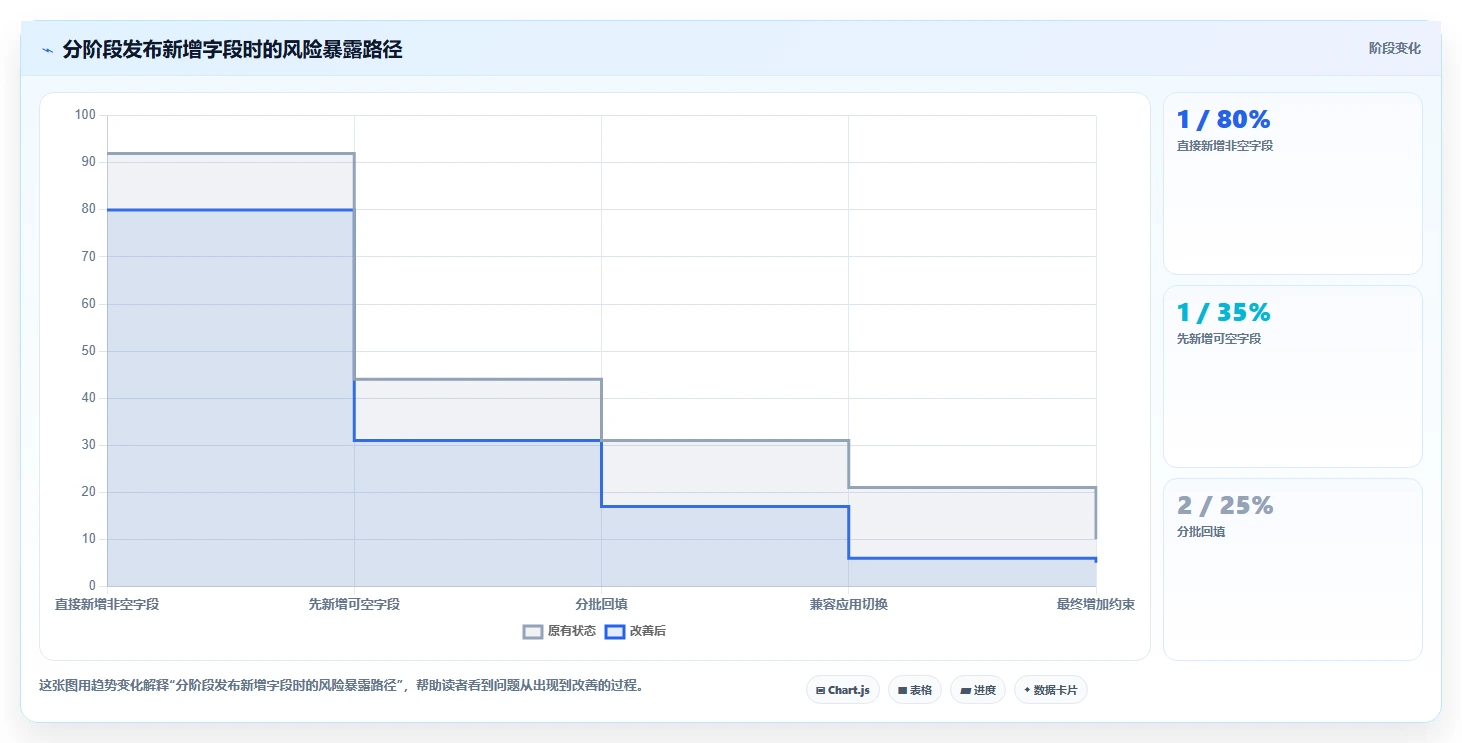
Task: Select the 进度 tag chip
Action: tap(978, 690)
